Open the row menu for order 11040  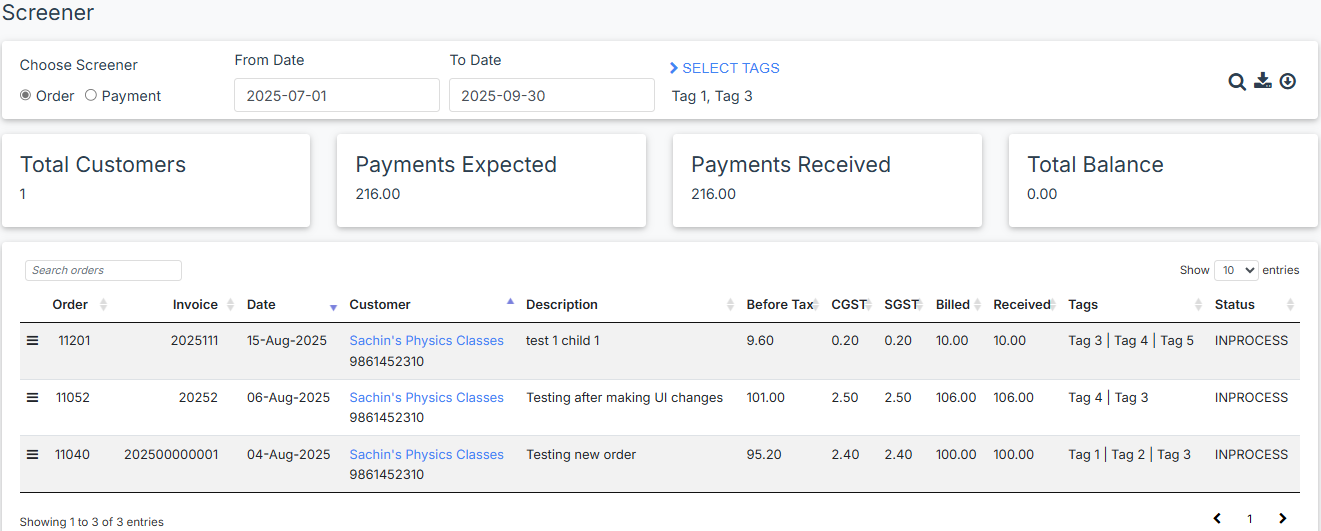[x=32, y=455]
